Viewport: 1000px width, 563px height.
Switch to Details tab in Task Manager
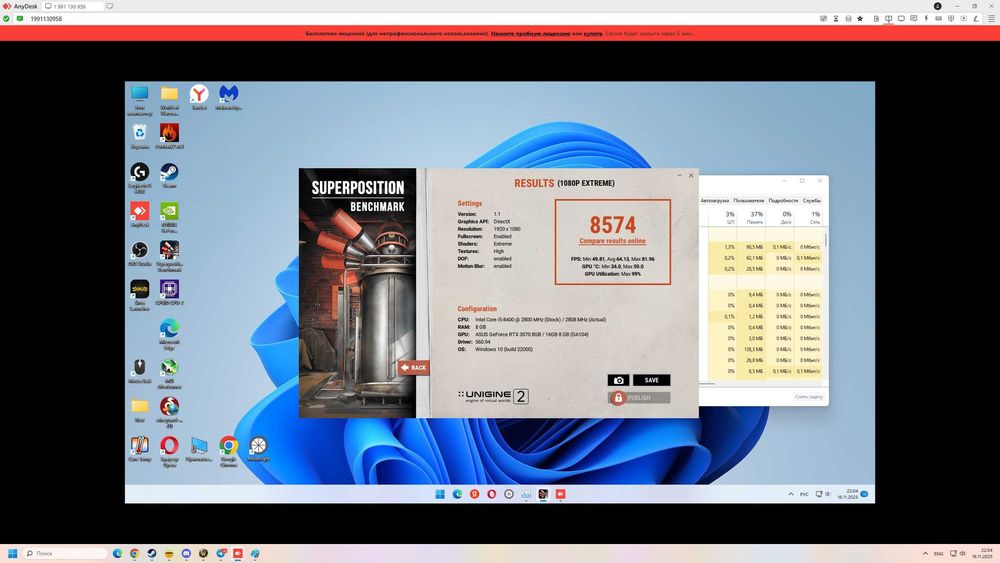783,200
